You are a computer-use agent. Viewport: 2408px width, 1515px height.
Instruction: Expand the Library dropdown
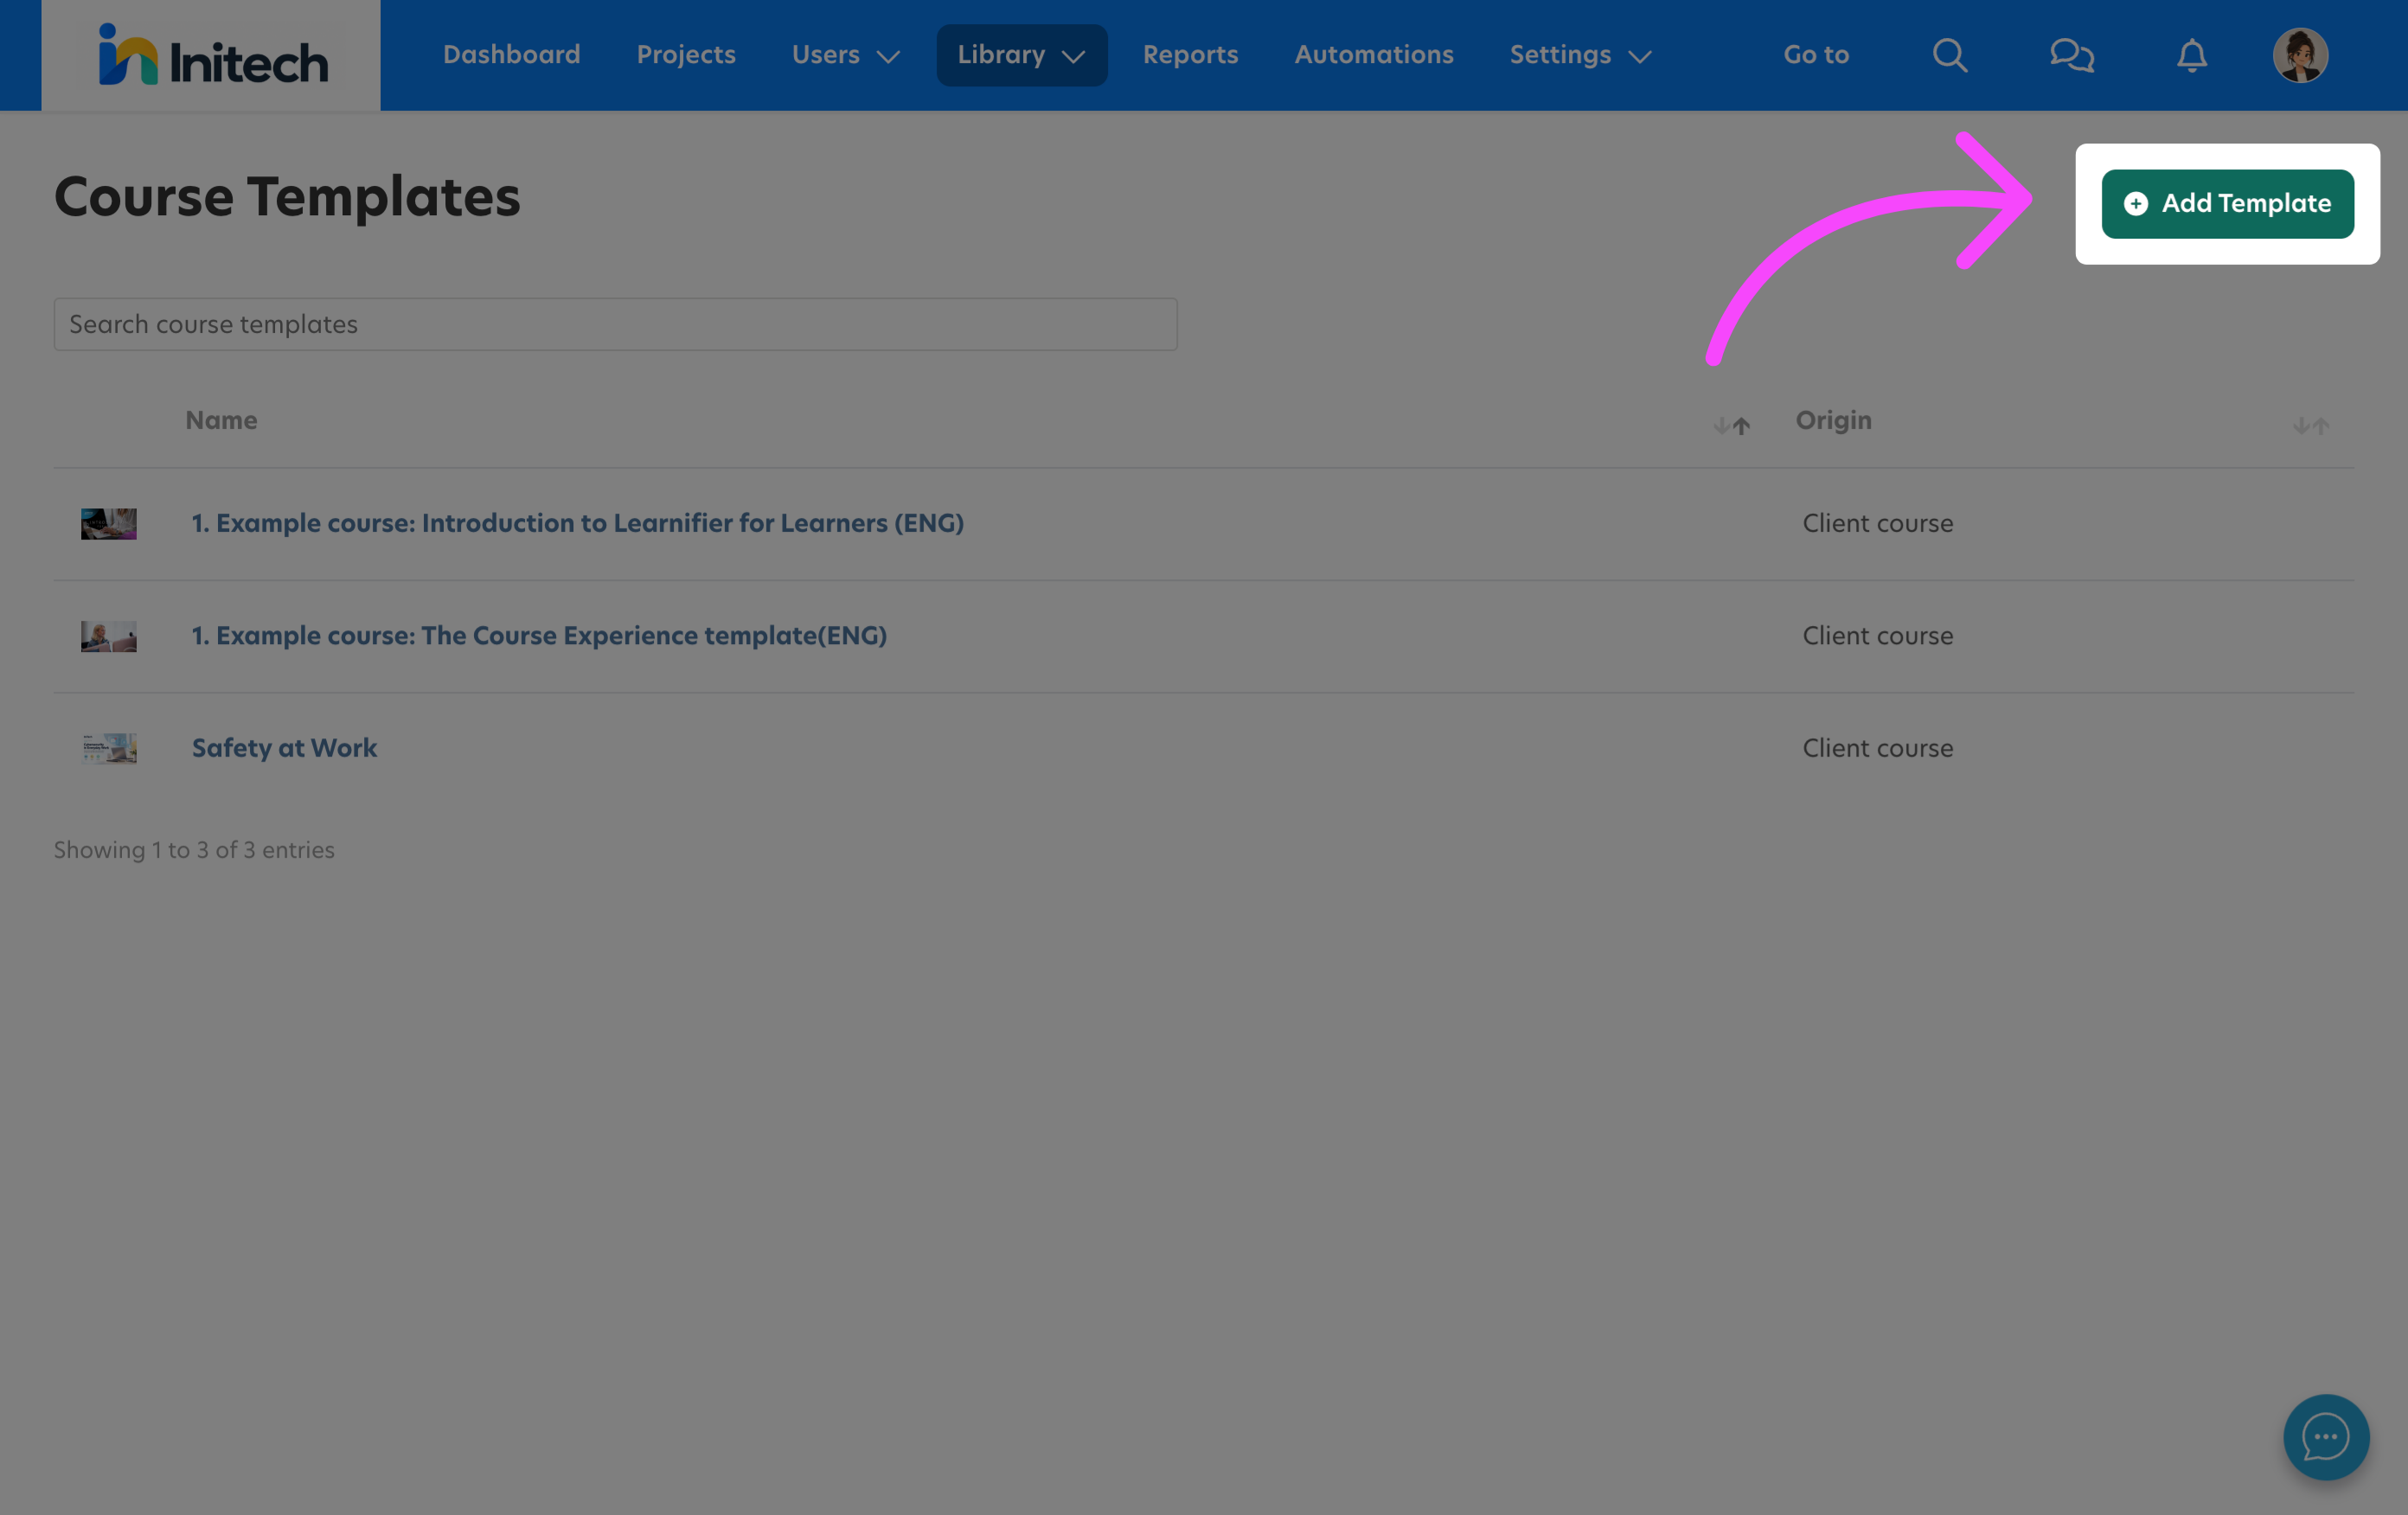pos(1021,55)
